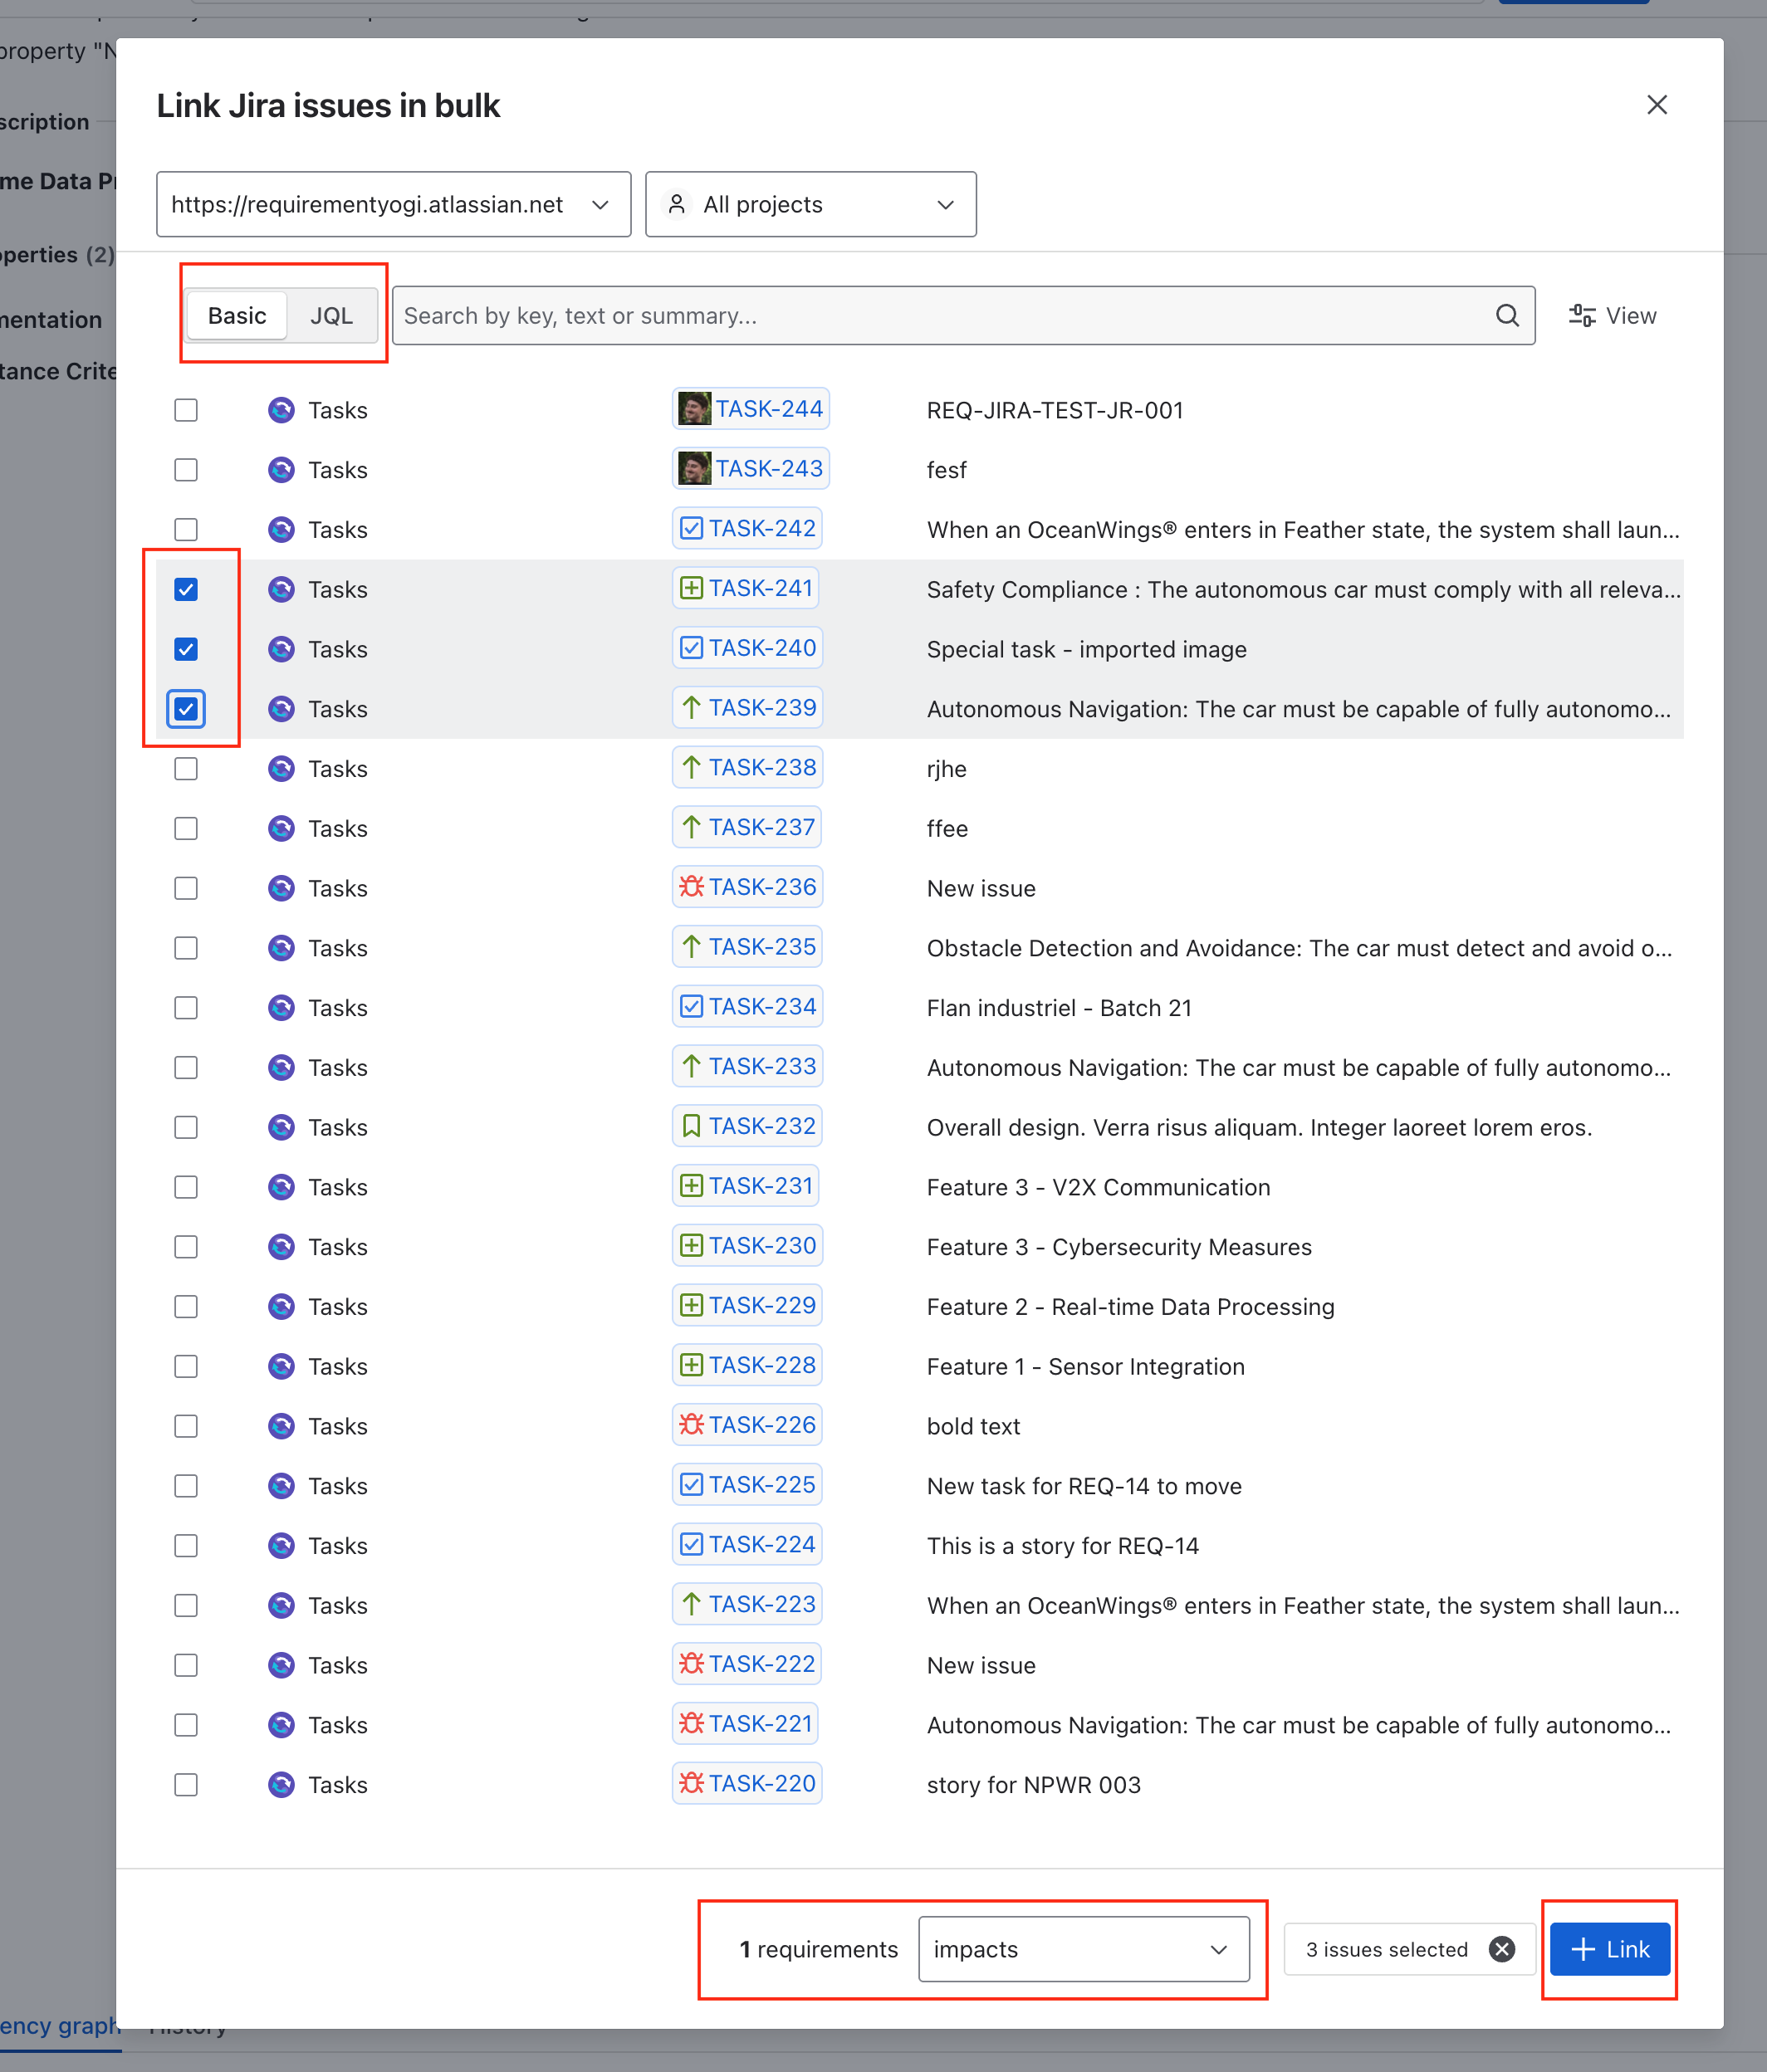
Task: Click the user avatar on TASK-244
Action: tap(694, 409)
